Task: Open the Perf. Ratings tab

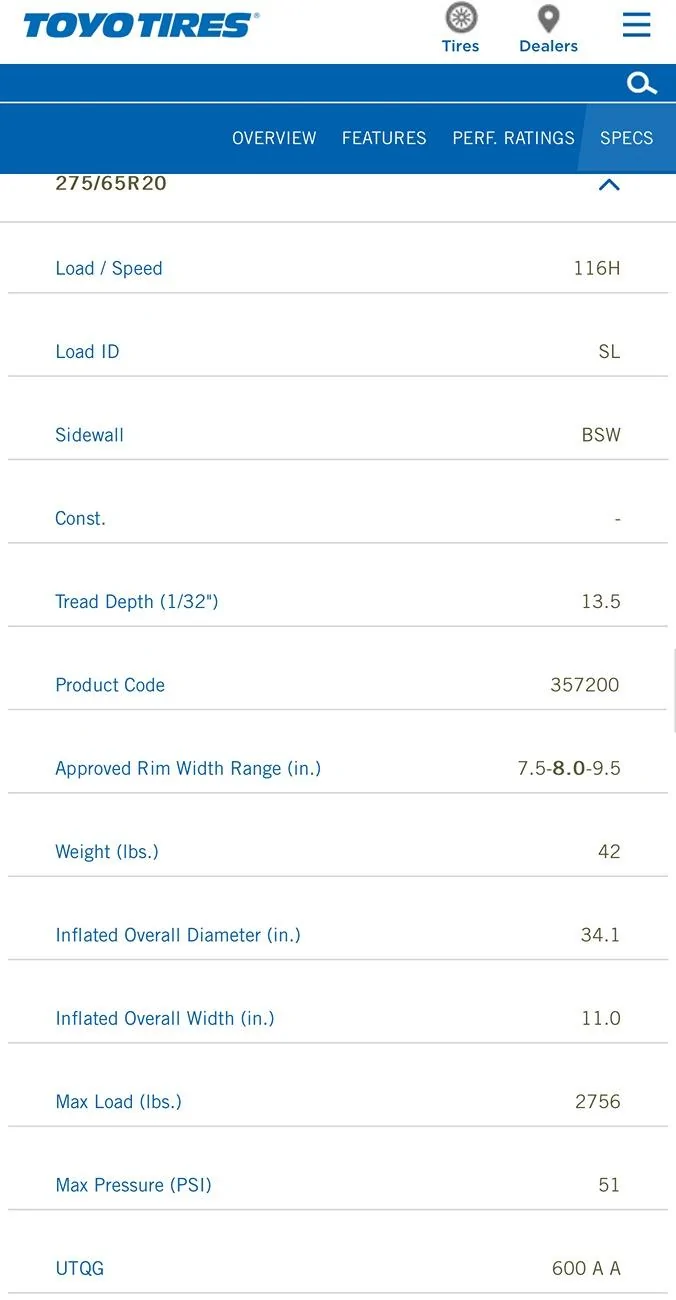Action: coord(513,138)
